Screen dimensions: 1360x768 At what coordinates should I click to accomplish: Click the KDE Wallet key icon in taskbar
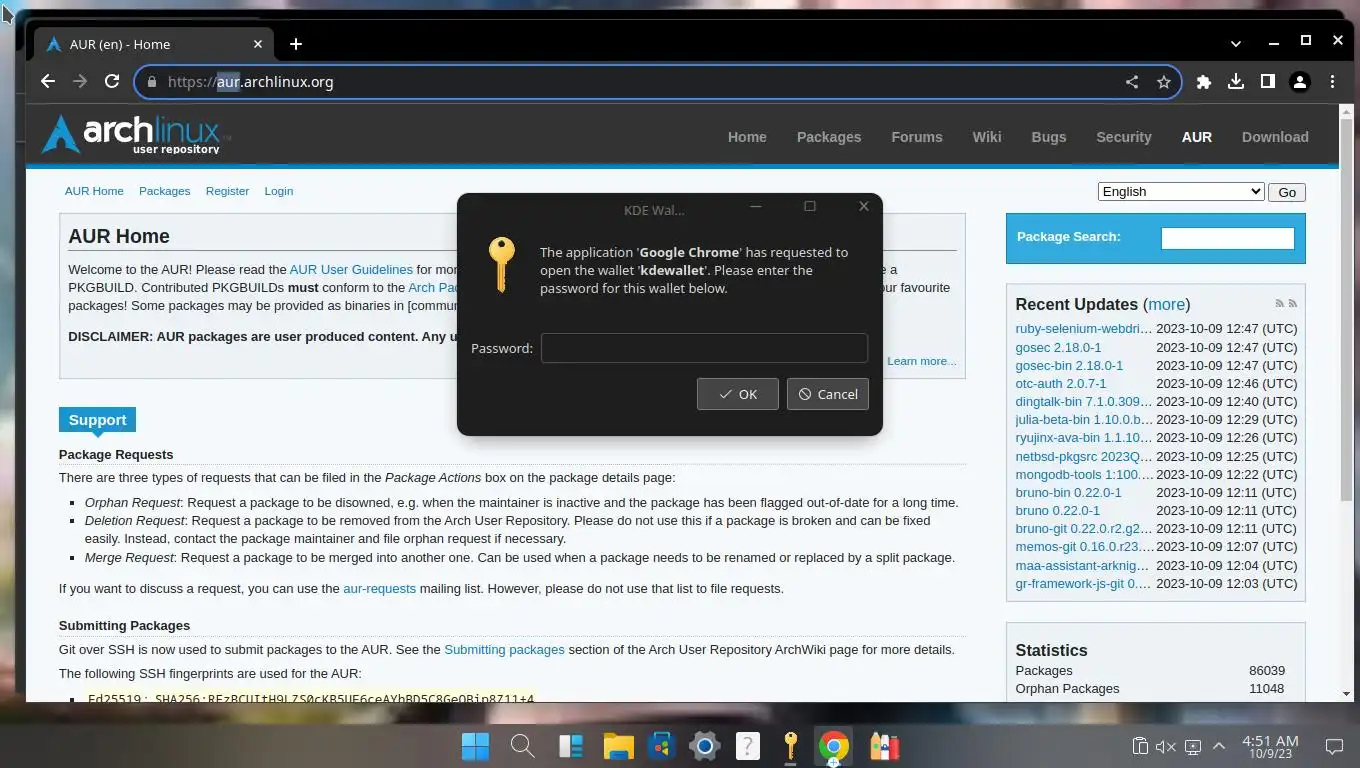click(790, 746)
